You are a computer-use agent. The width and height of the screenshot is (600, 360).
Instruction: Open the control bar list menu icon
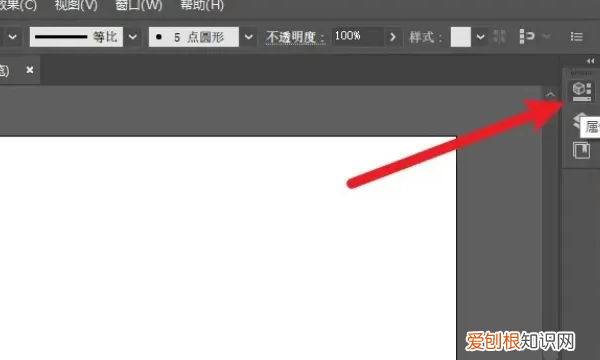click(x=576, y=37)
